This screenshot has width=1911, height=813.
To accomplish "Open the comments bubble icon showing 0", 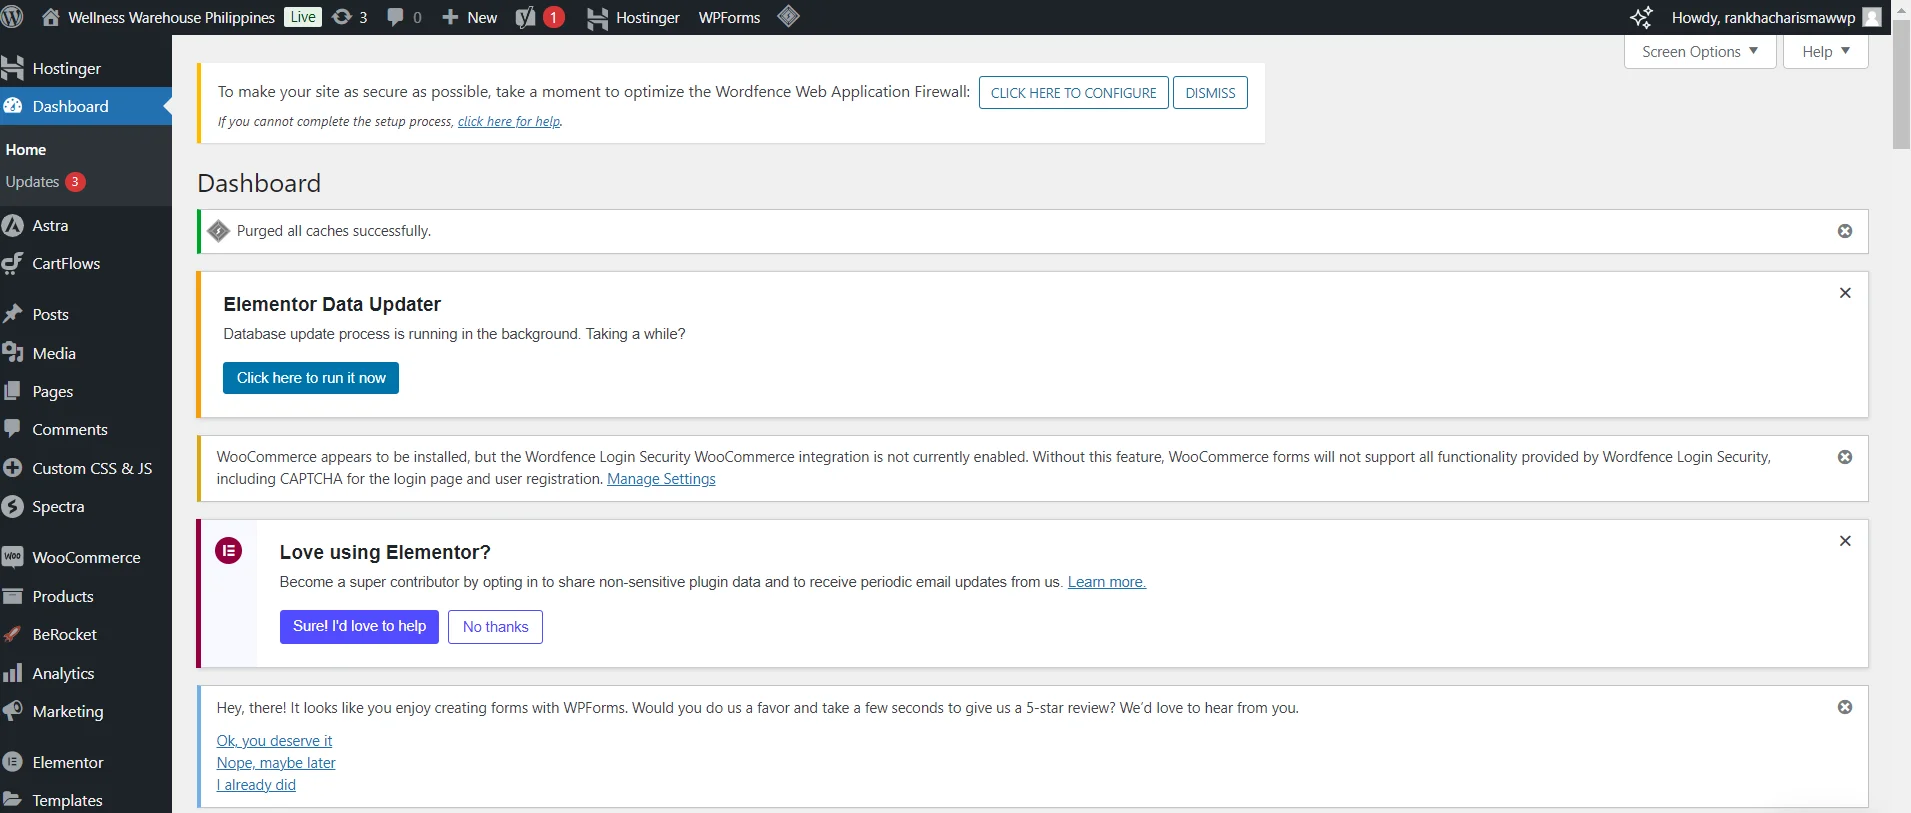I will 404,17.
